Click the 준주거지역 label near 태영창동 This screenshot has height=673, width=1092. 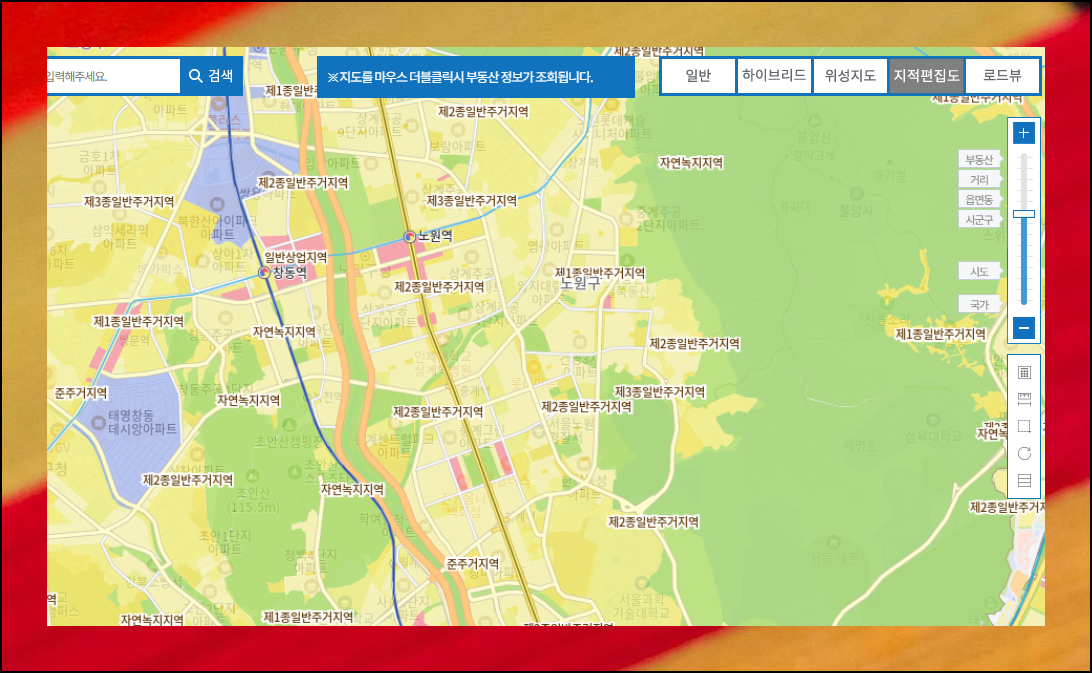point(81,393)
